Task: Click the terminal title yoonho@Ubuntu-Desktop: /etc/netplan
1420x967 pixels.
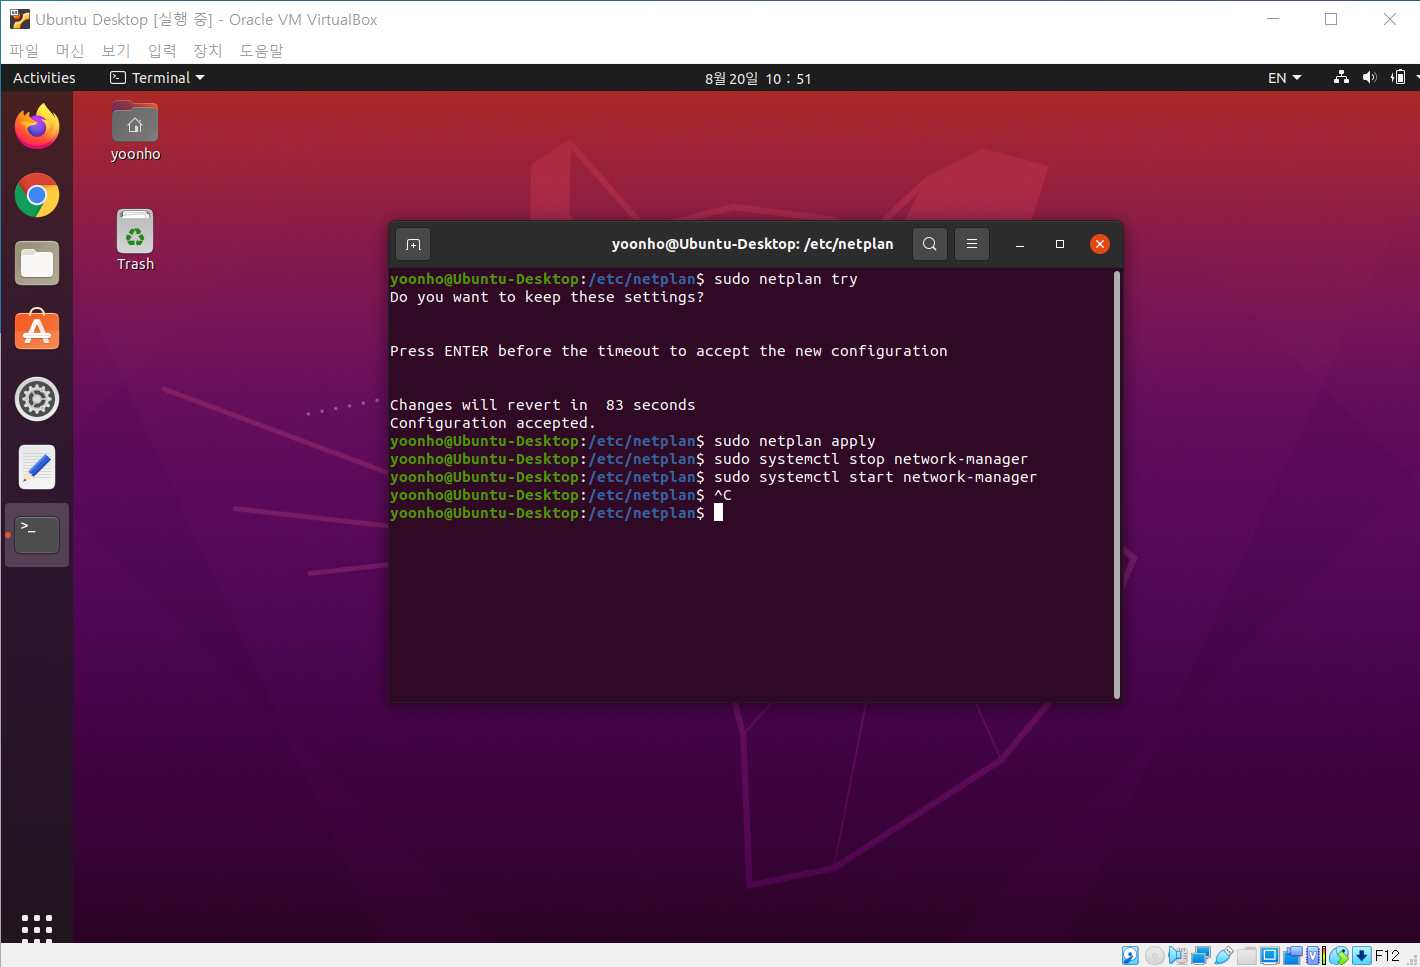Action: [x=753, y=244]
